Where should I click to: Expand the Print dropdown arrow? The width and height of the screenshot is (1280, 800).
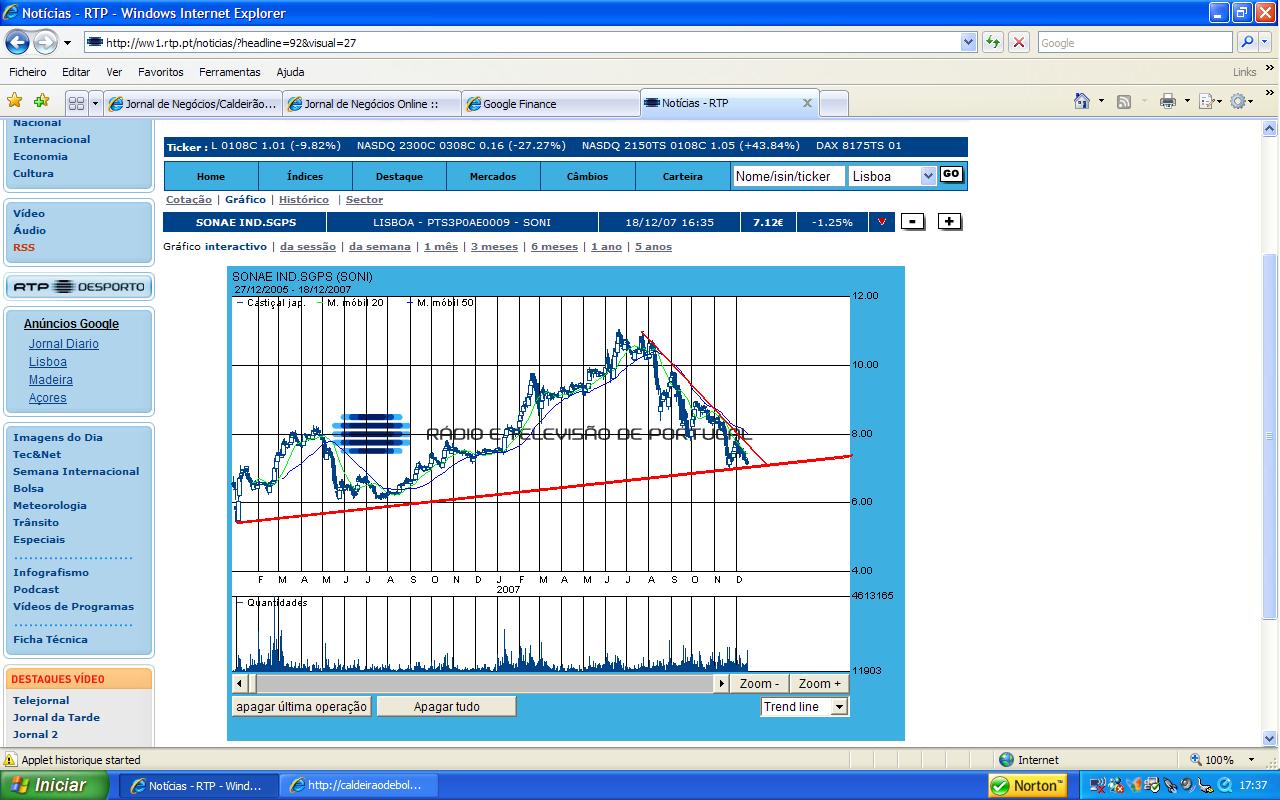1187,101
